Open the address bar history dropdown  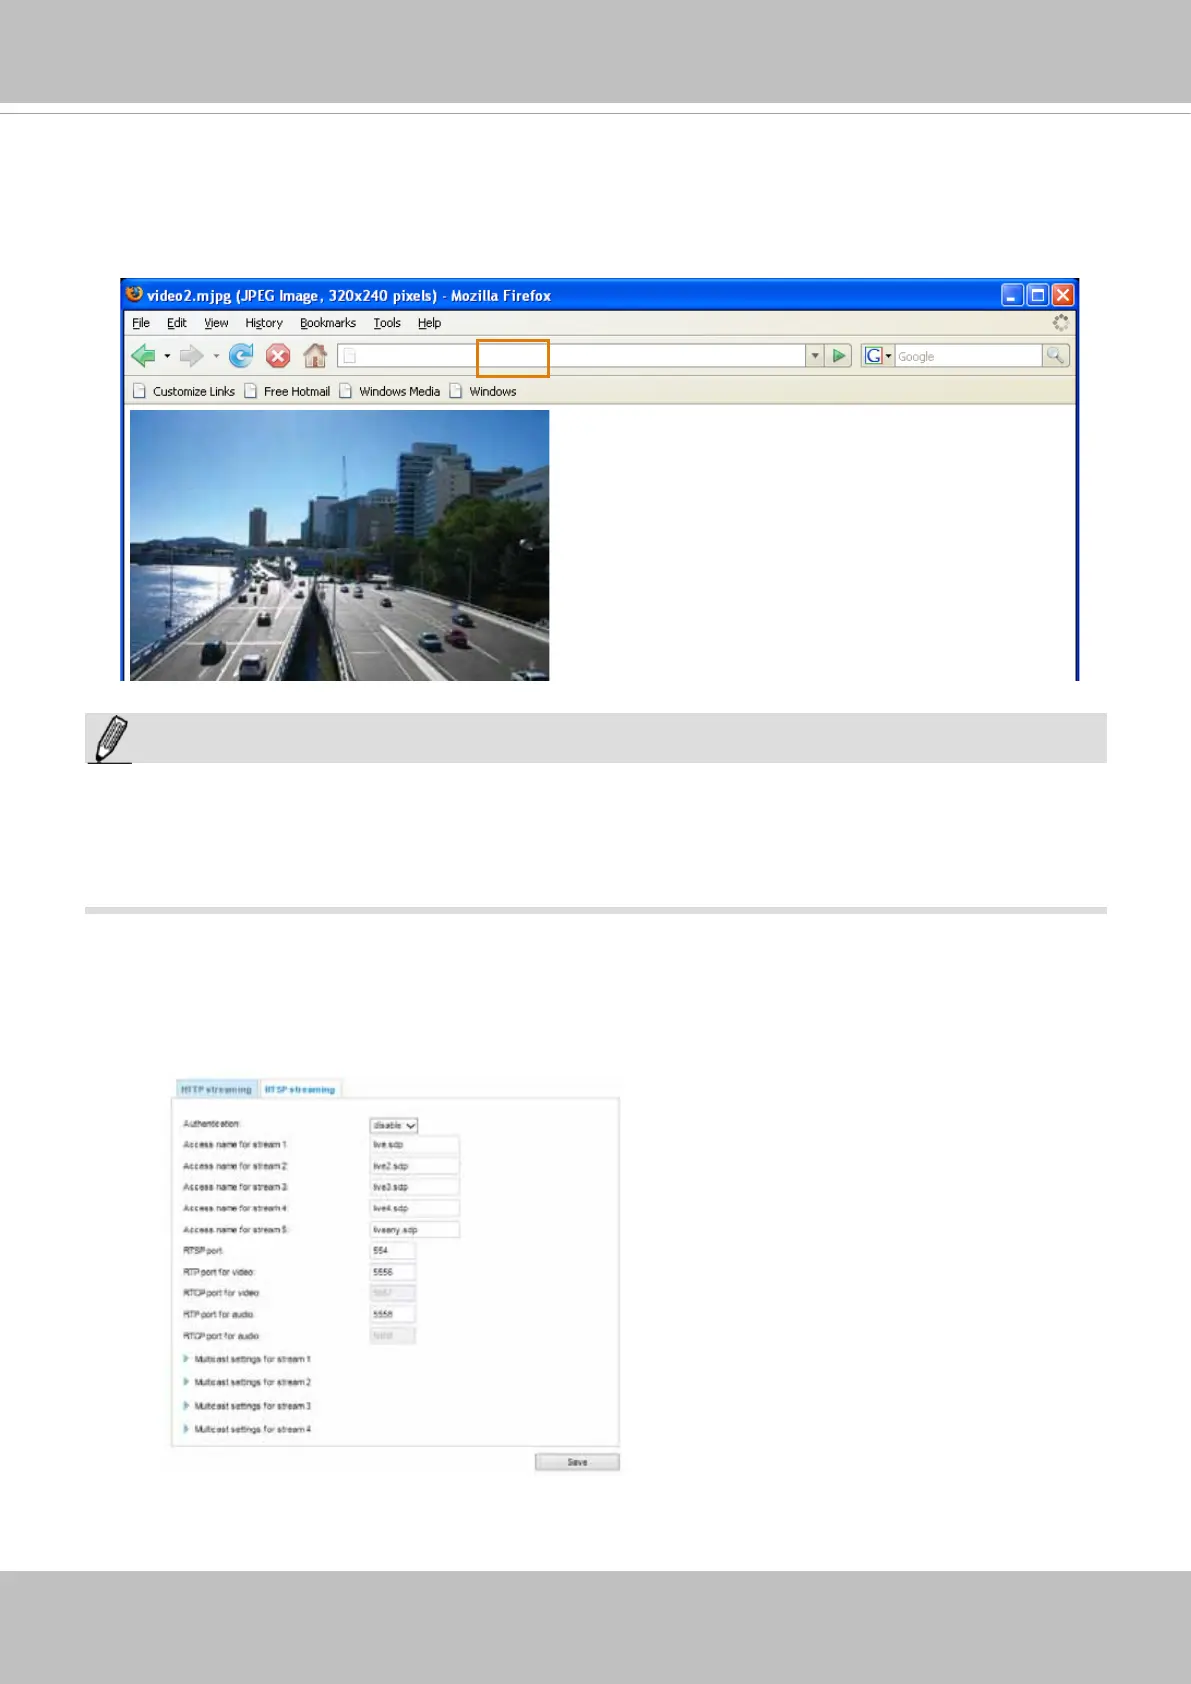[815, 355]
